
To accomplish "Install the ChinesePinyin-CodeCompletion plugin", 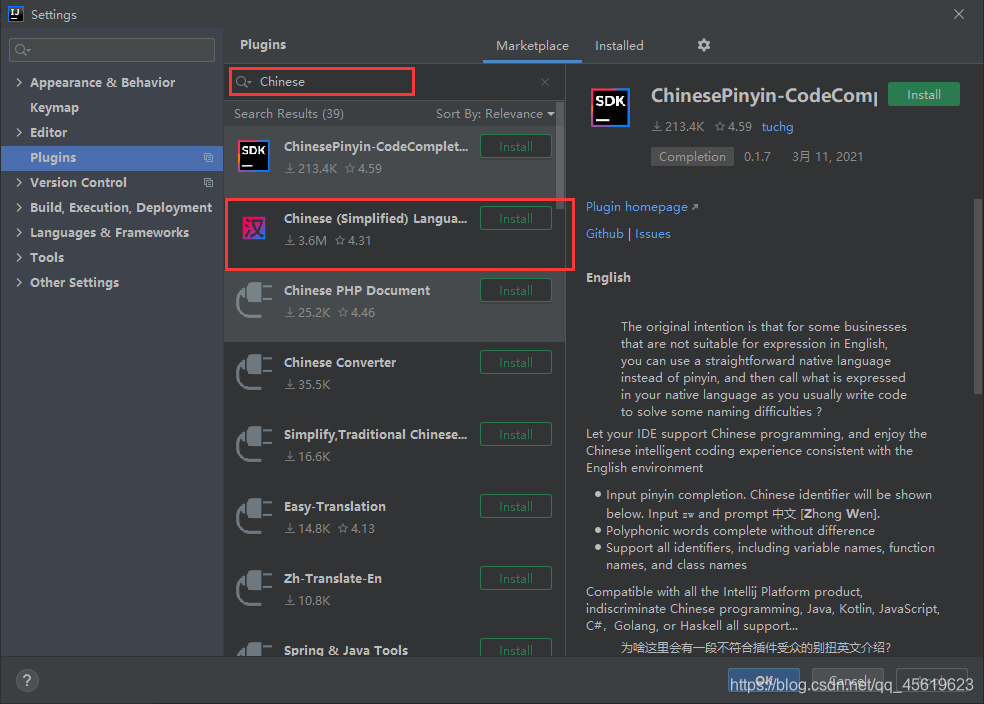I will pos(923,93).
